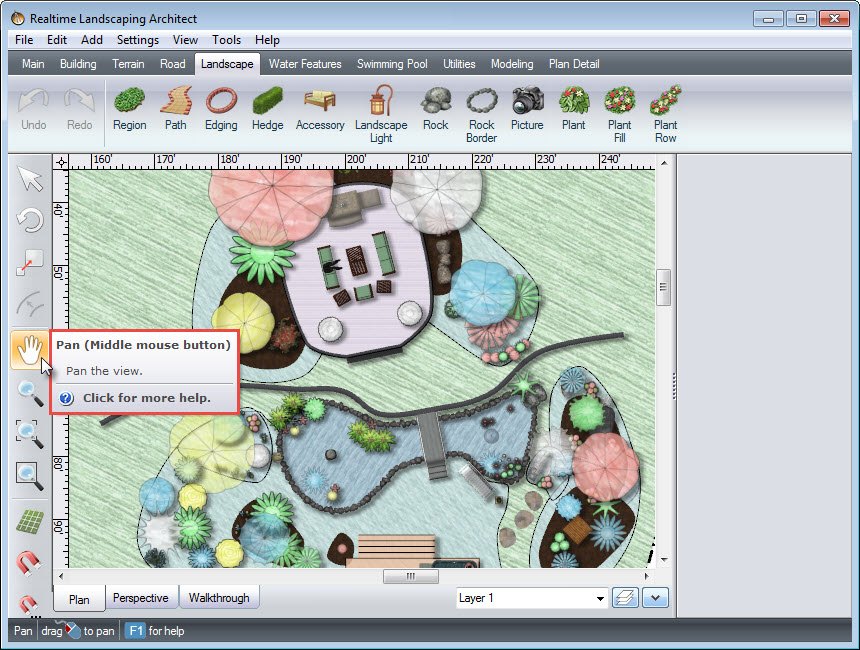Switch to the Road tab

pos(173,64)
